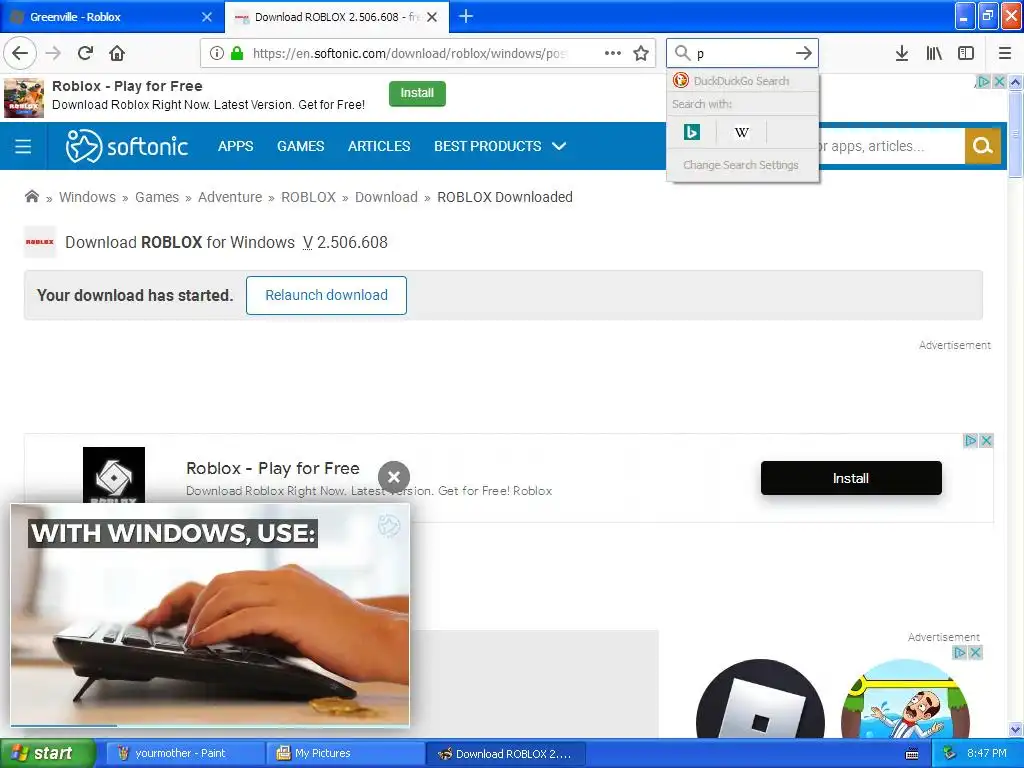This screenshot has height=768, width=1024.
Task: Follow the Adventure breadcrumb link
Action: [x=230, y=197]
